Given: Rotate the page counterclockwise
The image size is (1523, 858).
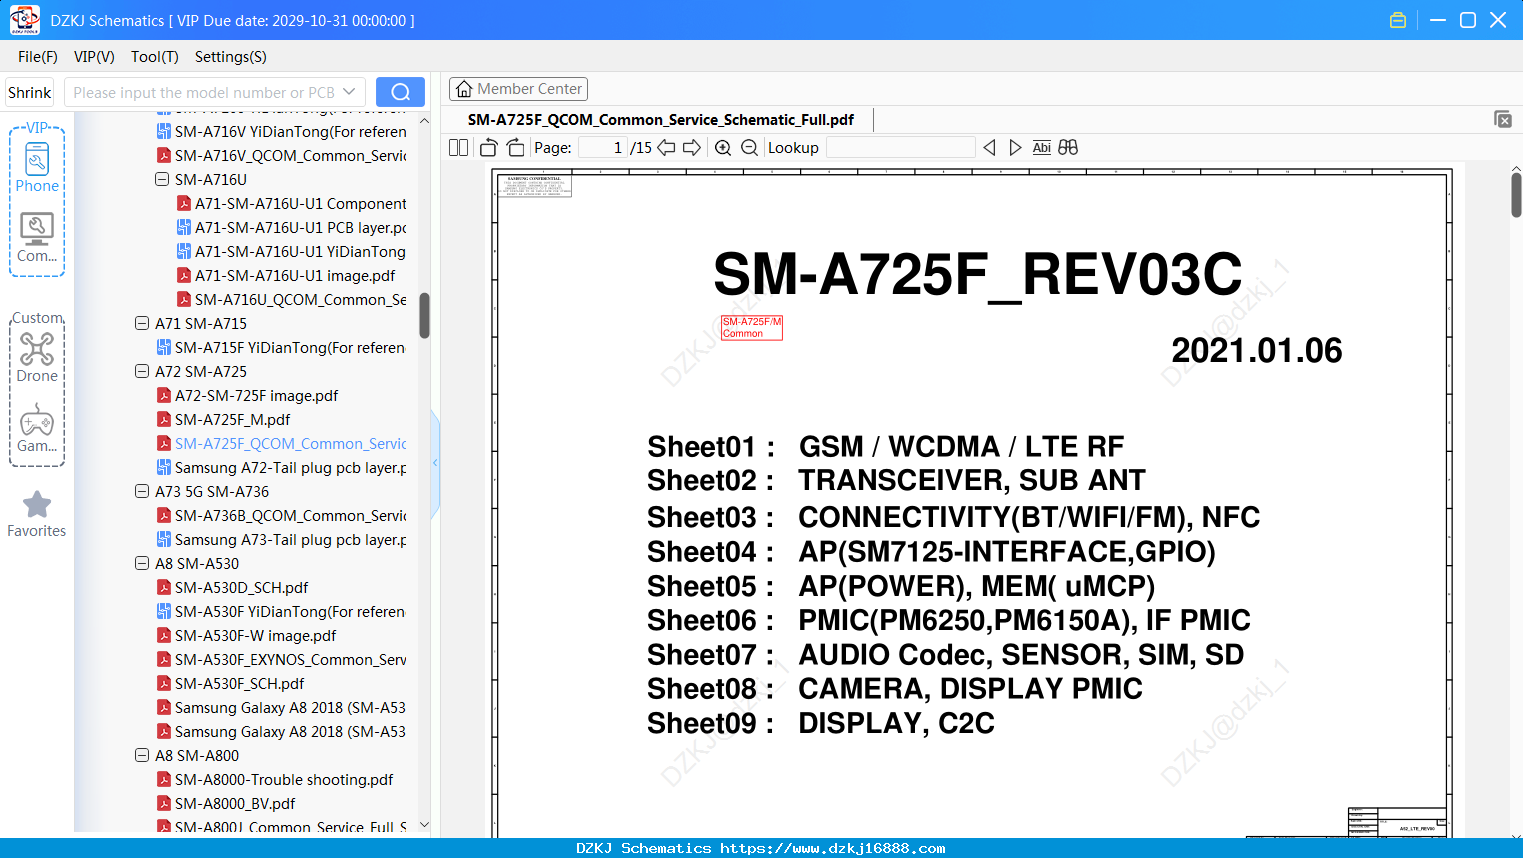Looking at the screenshot, I should pyautogui.click(x=489, y=148).
